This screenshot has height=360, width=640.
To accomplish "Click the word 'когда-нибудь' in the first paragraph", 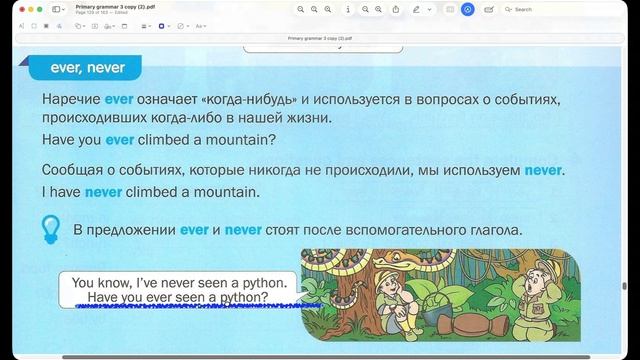I will pos(249,99).
